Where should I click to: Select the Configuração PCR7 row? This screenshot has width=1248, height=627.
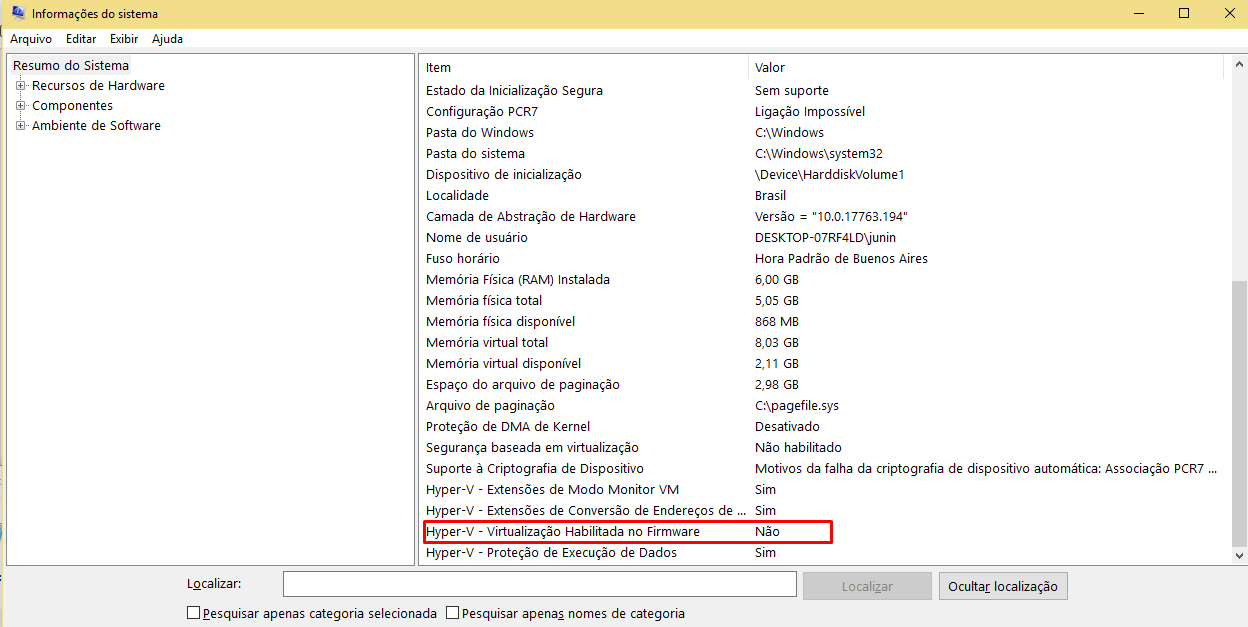821,112
